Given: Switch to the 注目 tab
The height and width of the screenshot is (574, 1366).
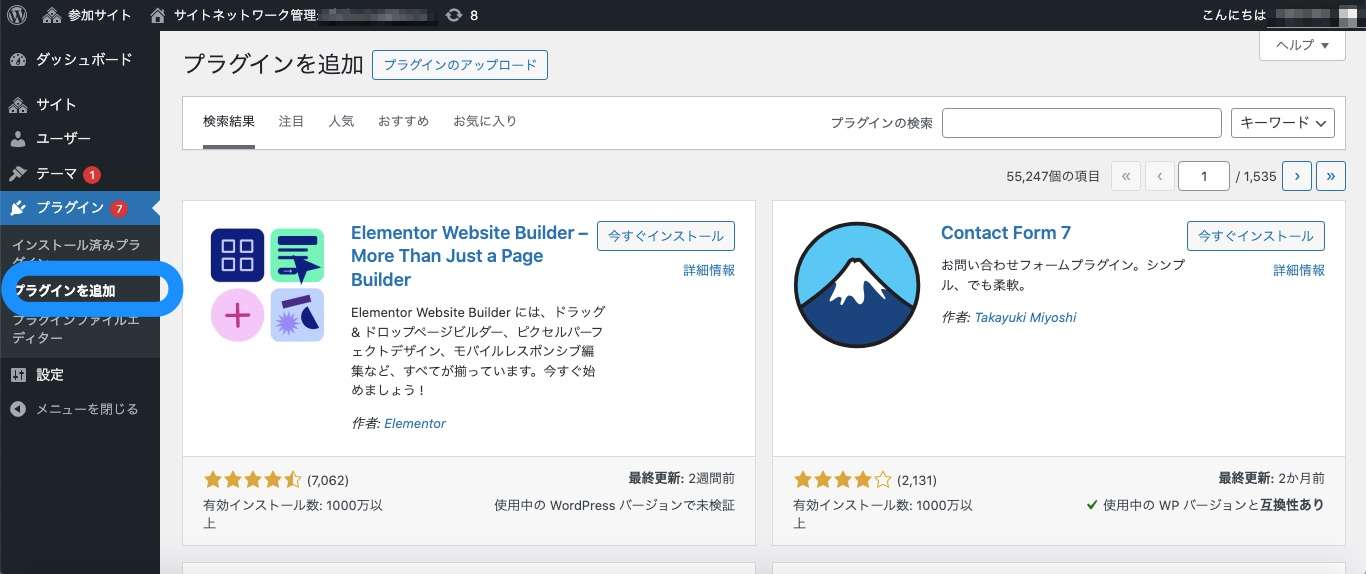Looking at the screenshot, I should click(291, 122).
